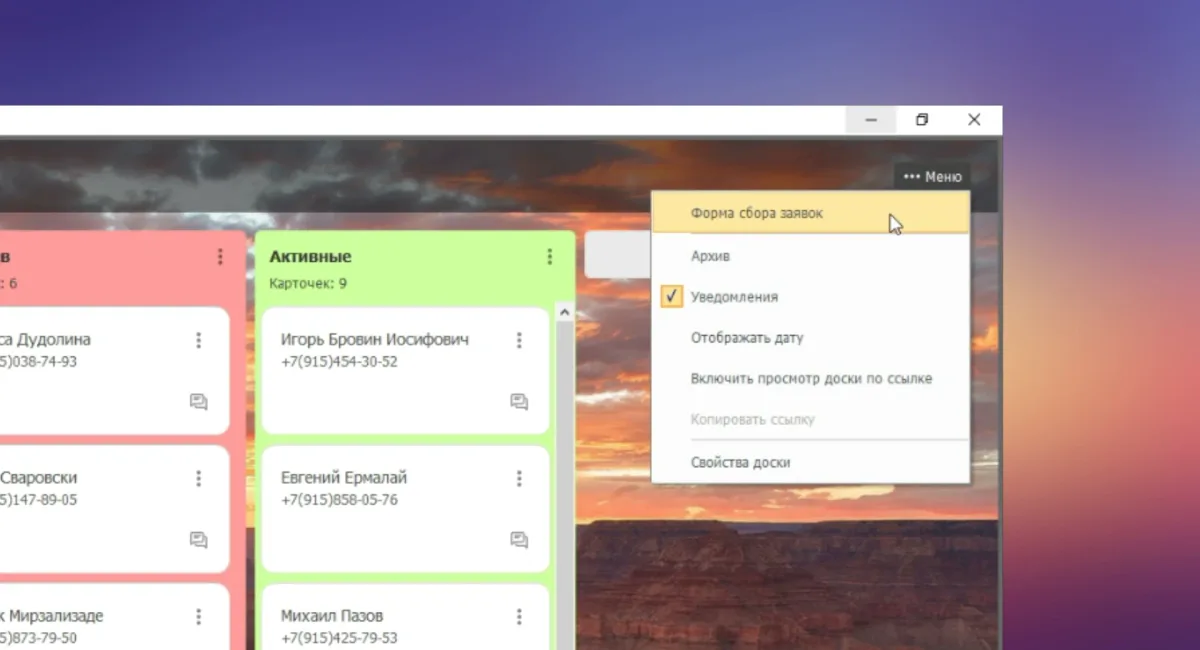Open comments on Евгений Ермалай card
This screenshot has width=1200, height=650.
(519, 540)
